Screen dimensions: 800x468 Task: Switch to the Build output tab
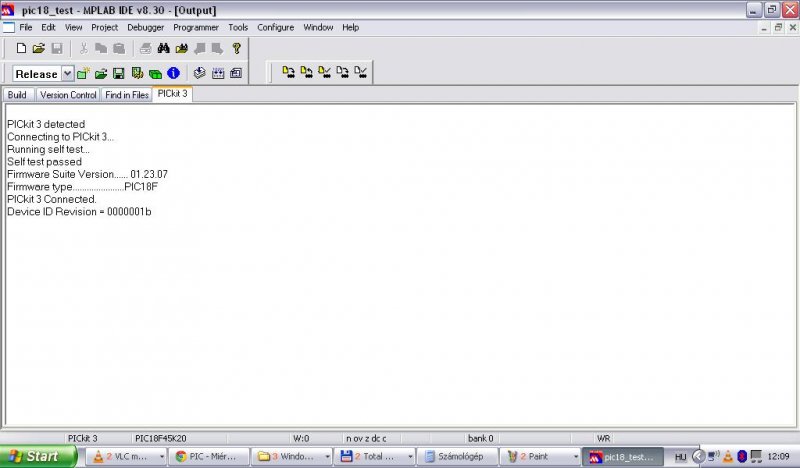[17, 95]
